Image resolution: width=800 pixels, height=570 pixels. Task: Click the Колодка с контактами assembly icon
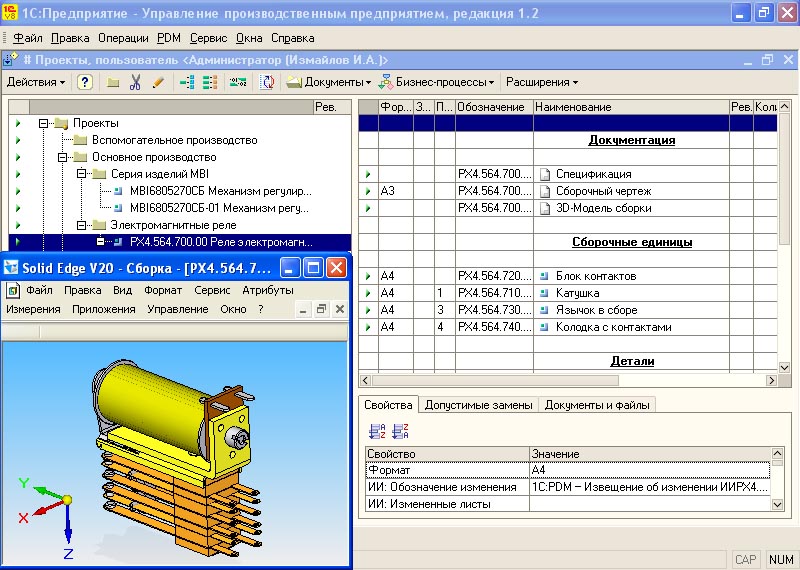coord(544,327)
